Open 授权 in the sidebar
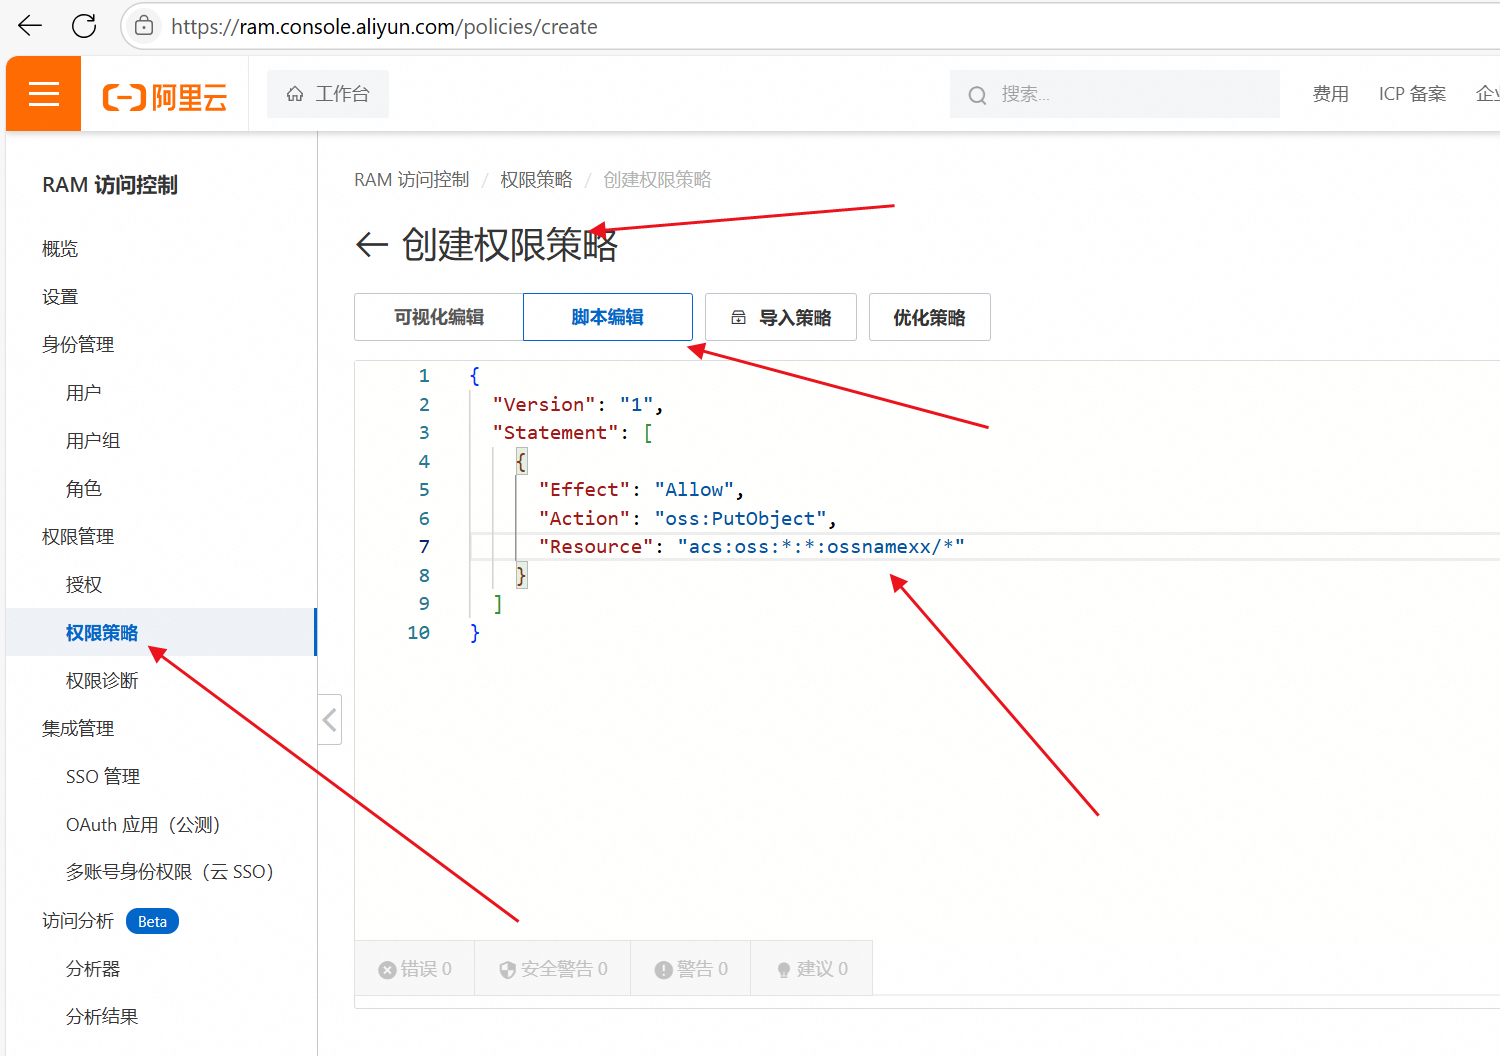 coord(84,585)
